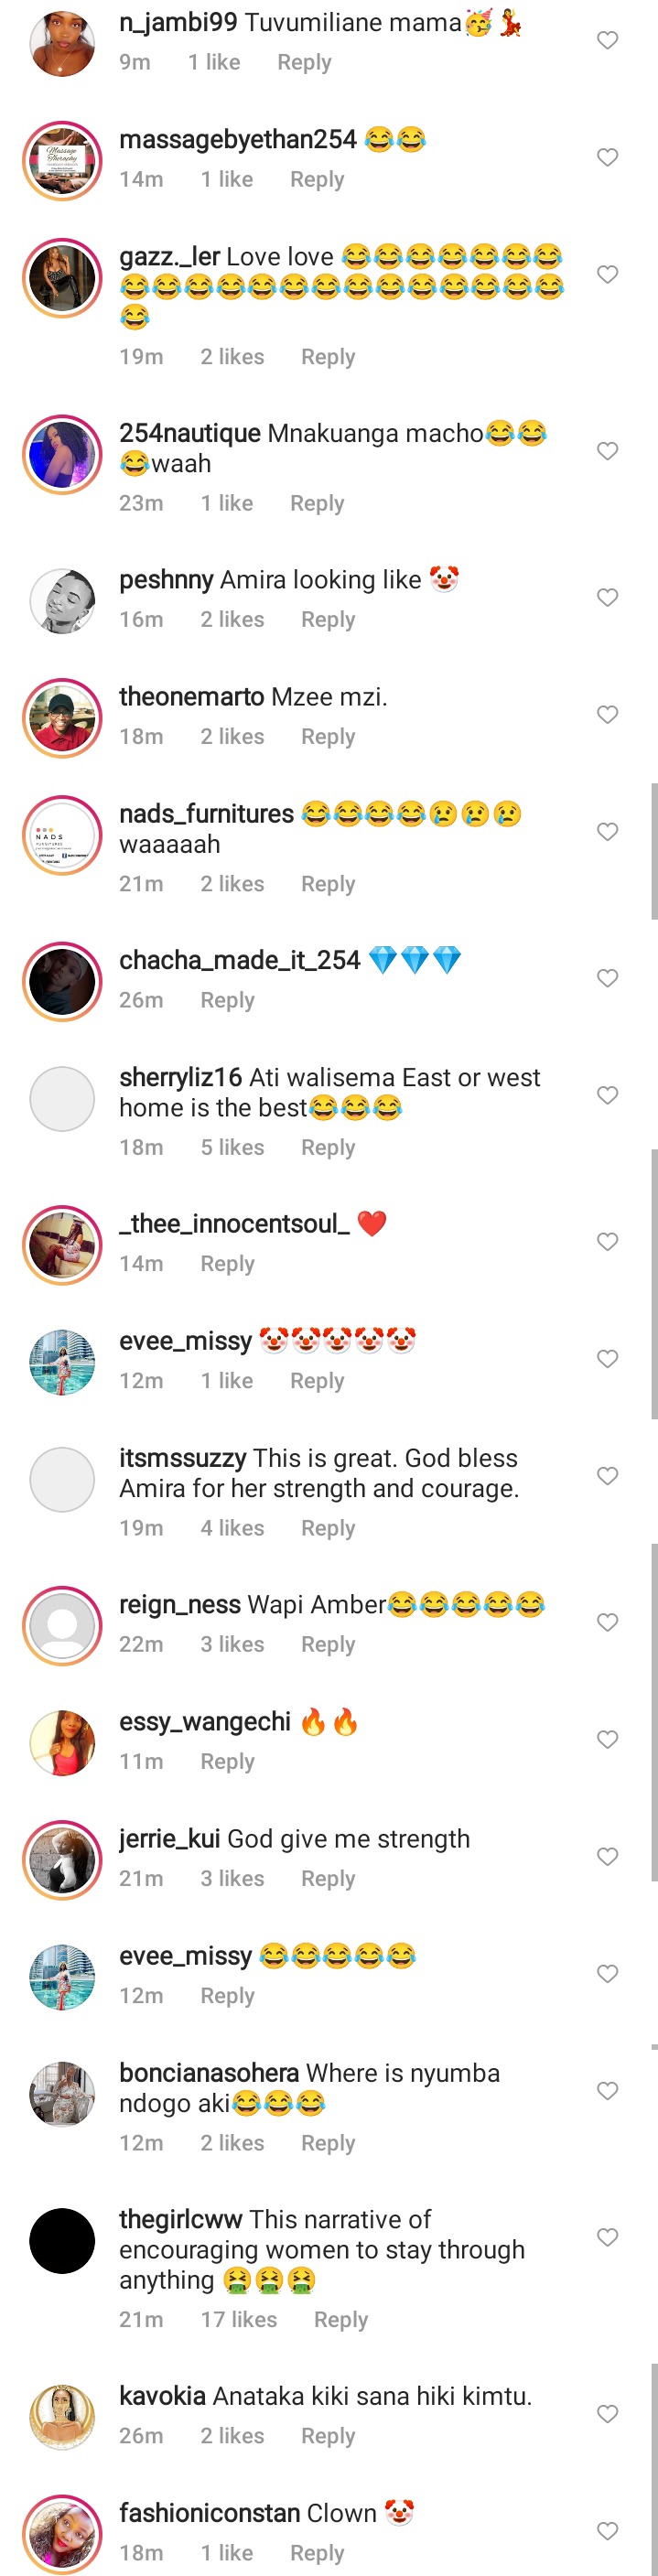The height and width of the screenshot is (2576, 658).
Task: Tap heart icon on massagebyethan254's comment
Action: pyautogui.click(x=607, y=157)
